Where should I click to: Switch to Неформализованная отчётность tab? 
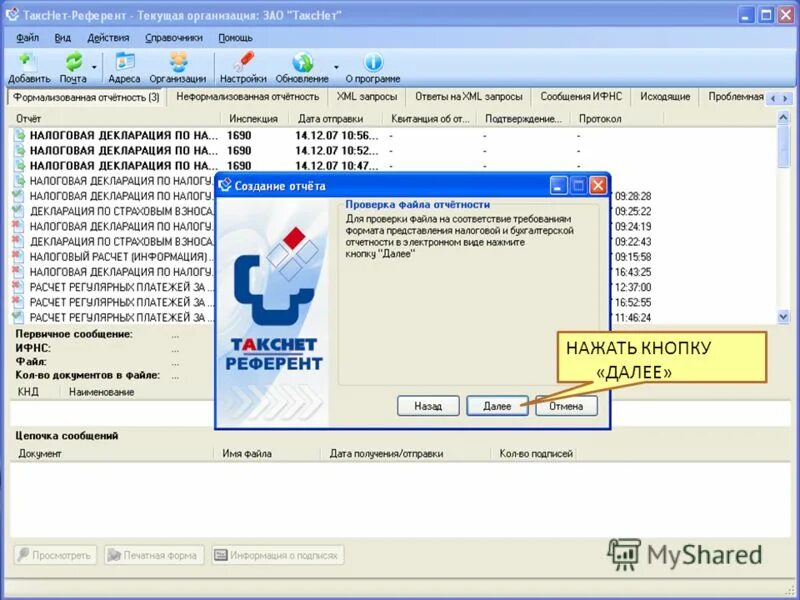[247, 96]
